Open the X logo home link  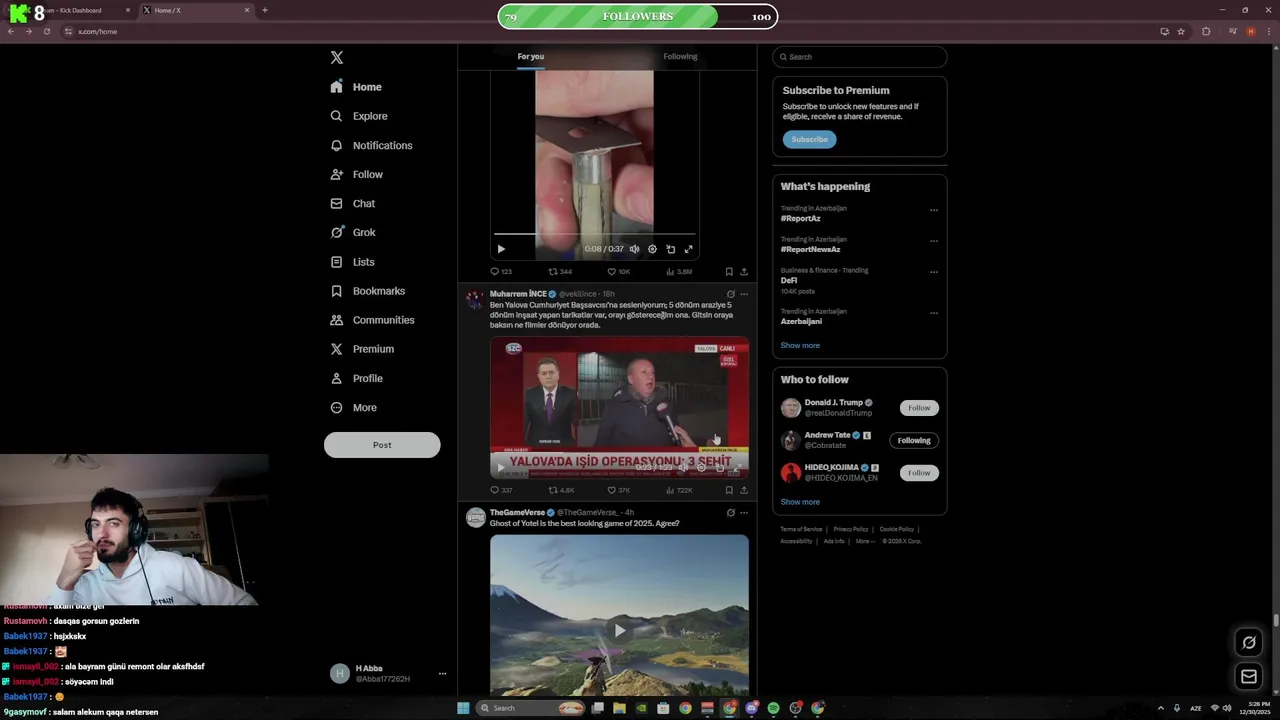pyautogui.click(x=337, y=58)
